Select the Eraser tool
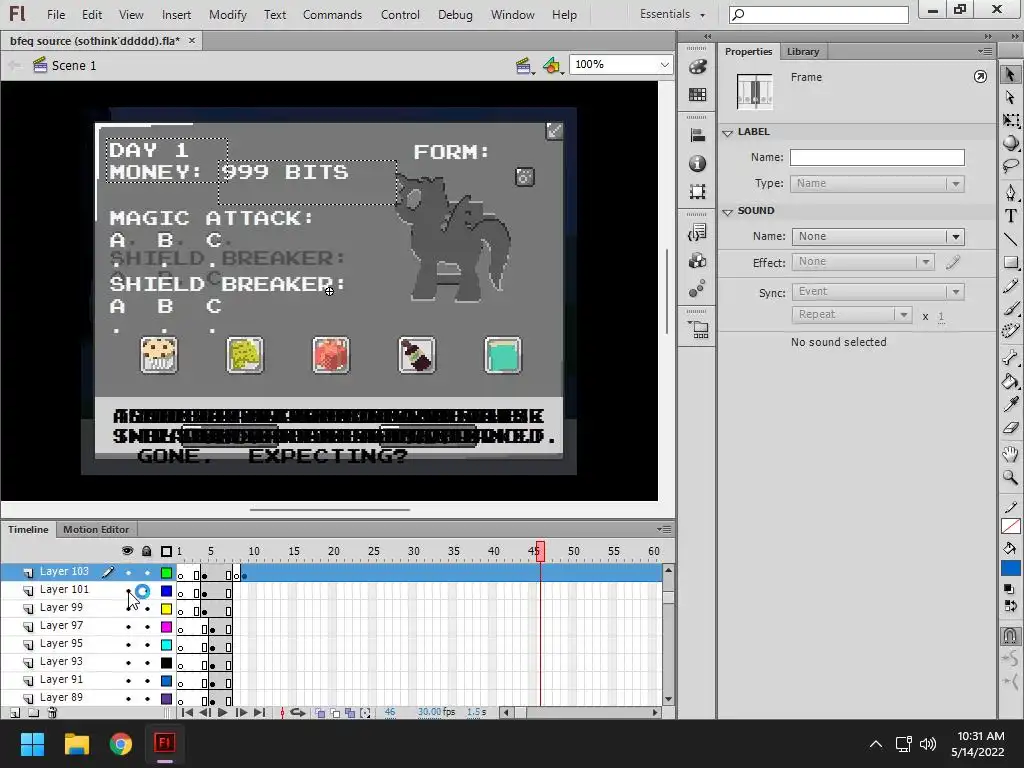 click(x=1010, y=427)
